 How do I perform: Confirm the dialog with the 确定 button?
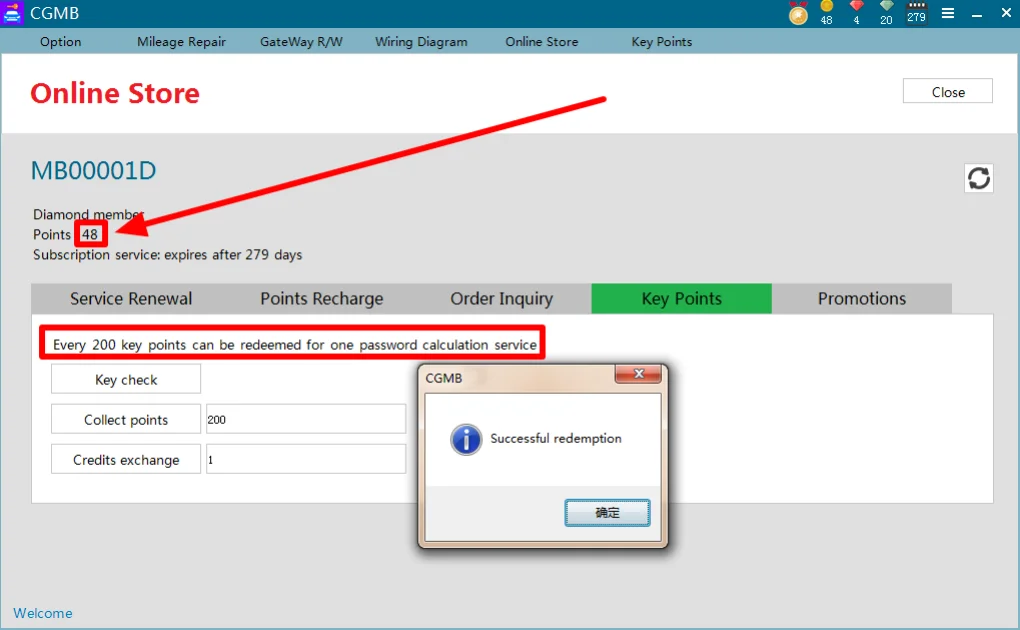pyautogui.click(x=607, y=513)
